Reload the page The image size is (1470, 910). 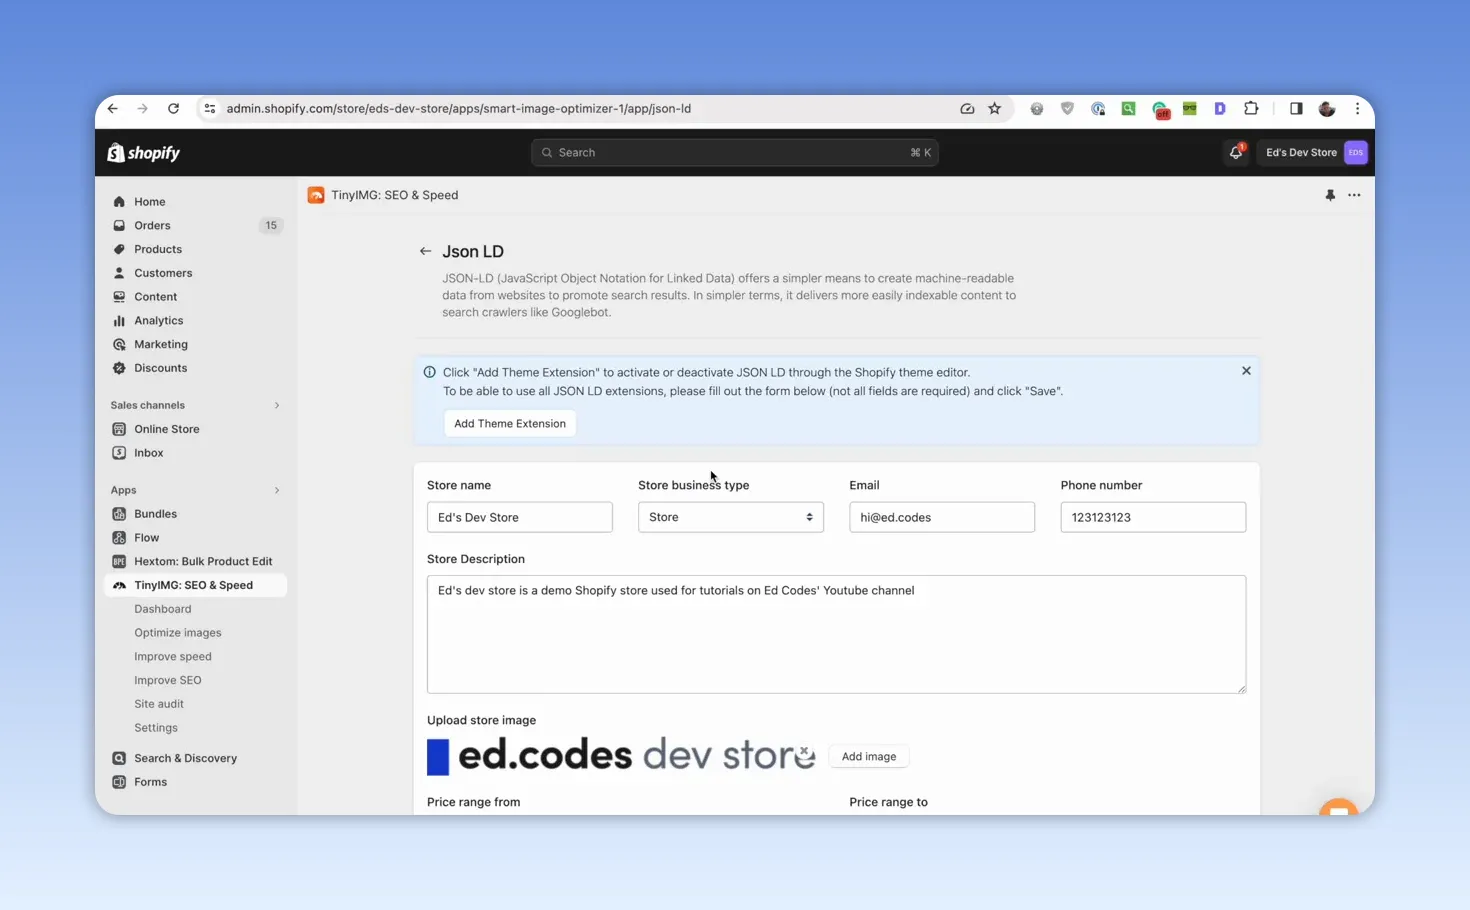click(x=173, y=109)
